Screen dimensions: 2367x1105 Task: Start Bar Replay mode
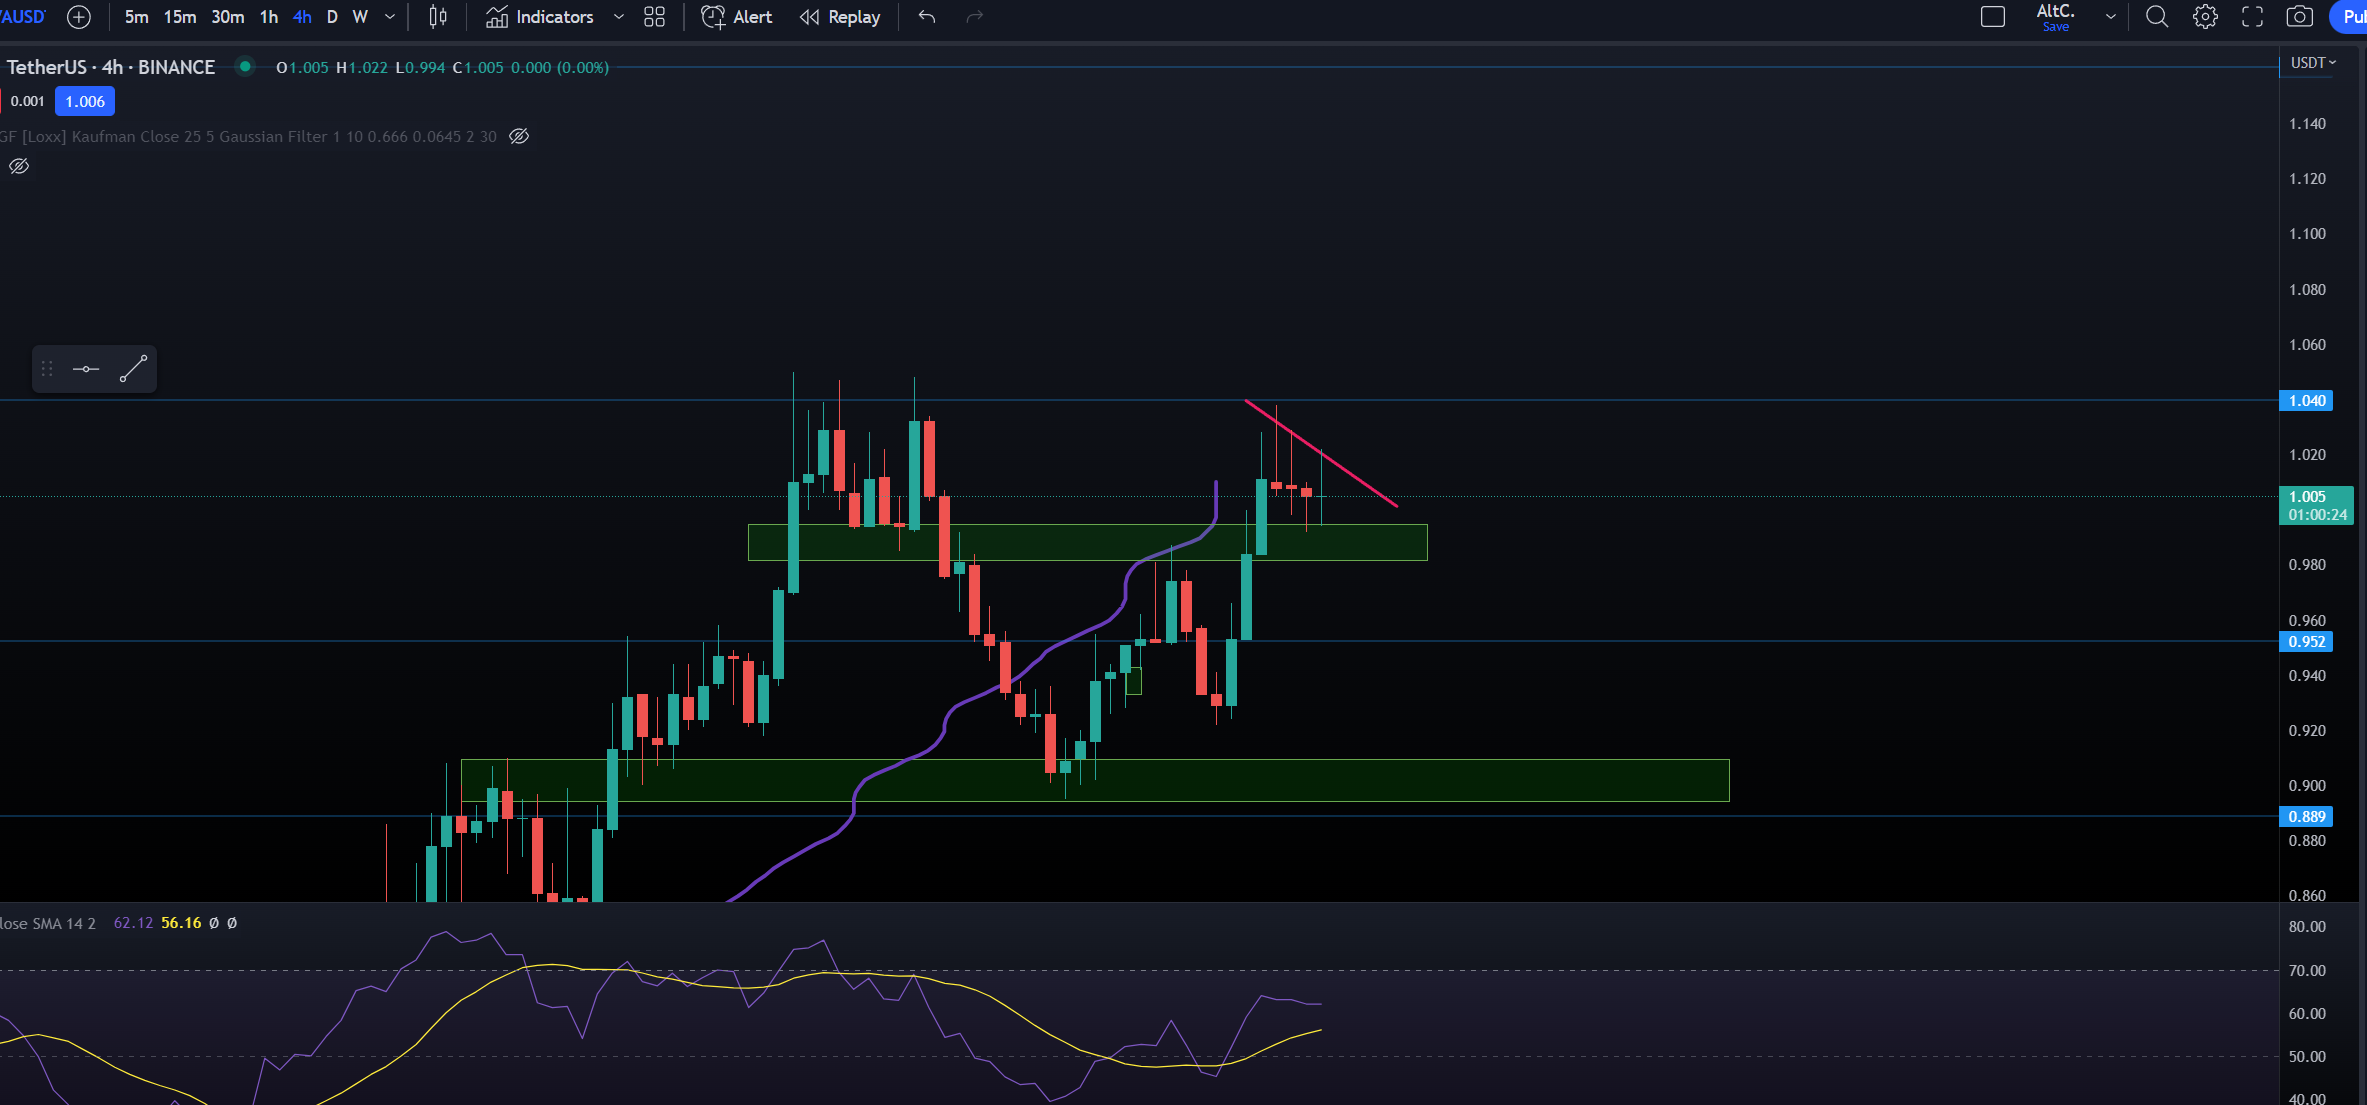(x=840, y=17)
